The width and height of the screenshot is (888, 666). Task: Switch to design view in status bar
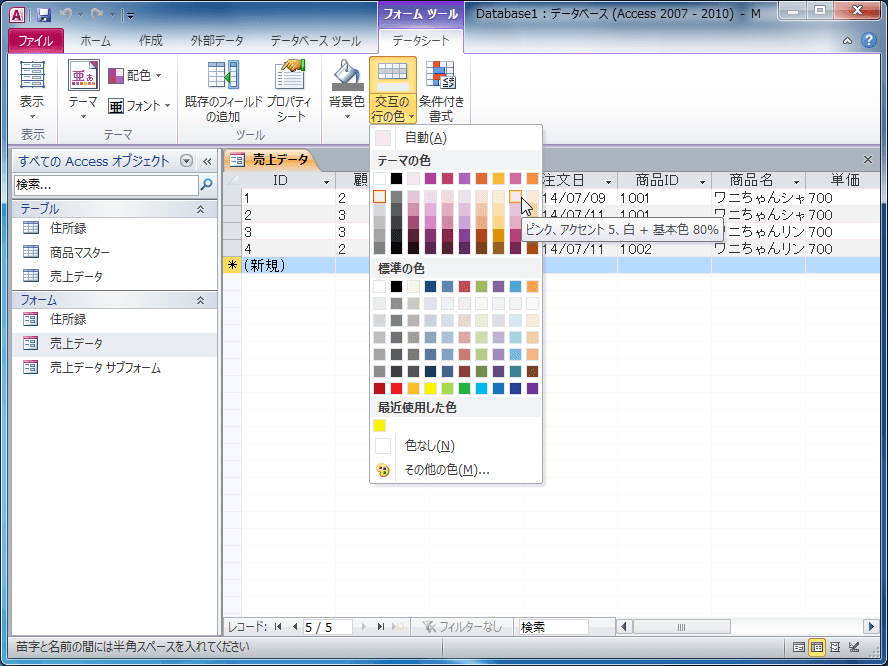coord(852,647)
